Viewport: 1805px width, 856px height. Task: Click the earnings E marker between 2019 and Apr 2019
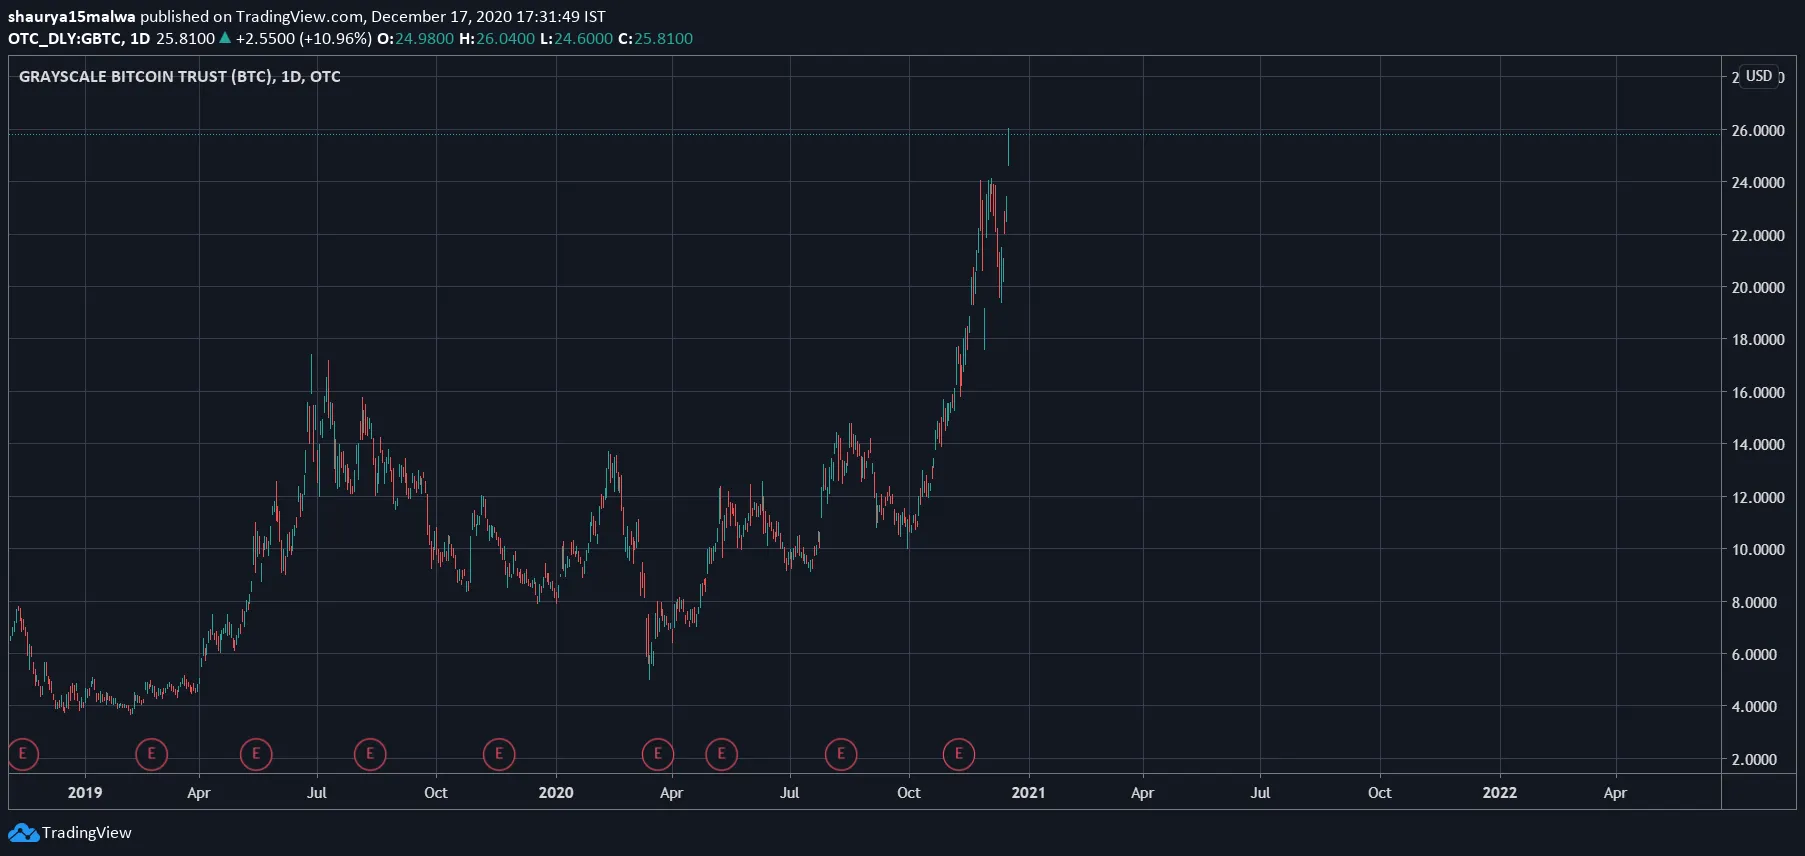(151, 754)
